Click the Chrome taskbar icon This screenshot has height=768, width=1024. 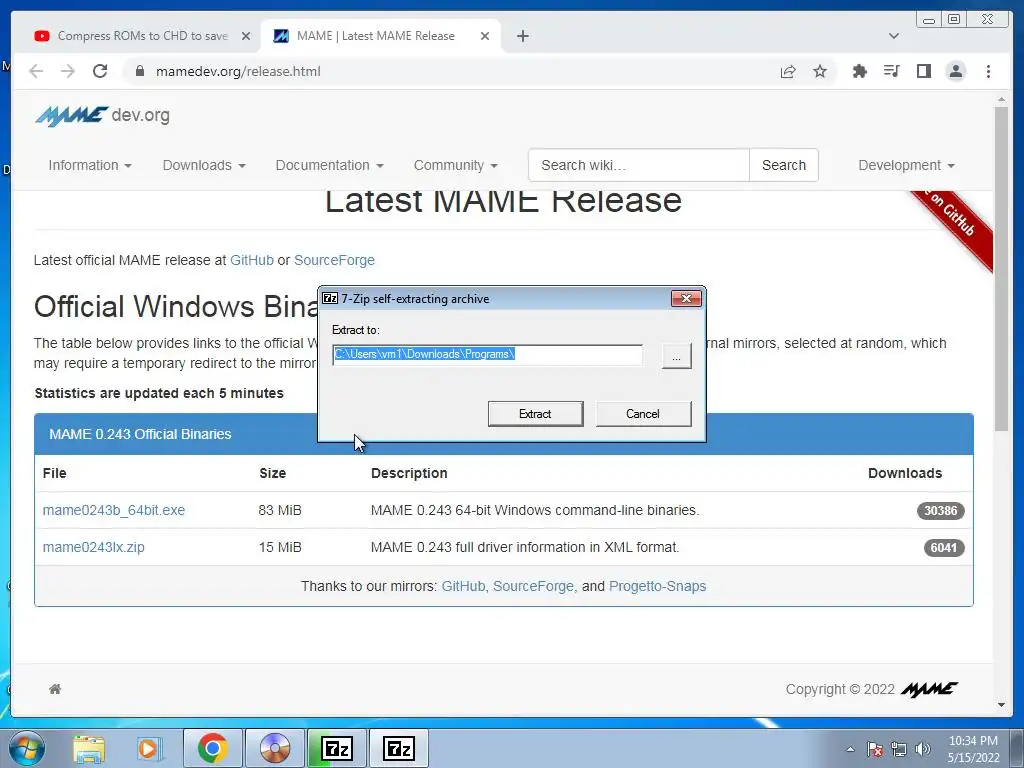[x=212, y=748]
